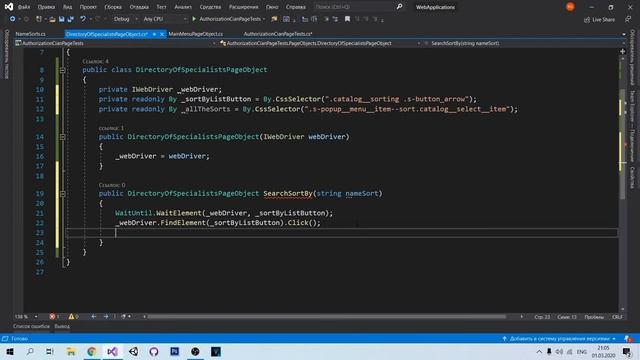Open GitHub Desktop from the taskbar
640x360 pixels.
click(154, 351)
